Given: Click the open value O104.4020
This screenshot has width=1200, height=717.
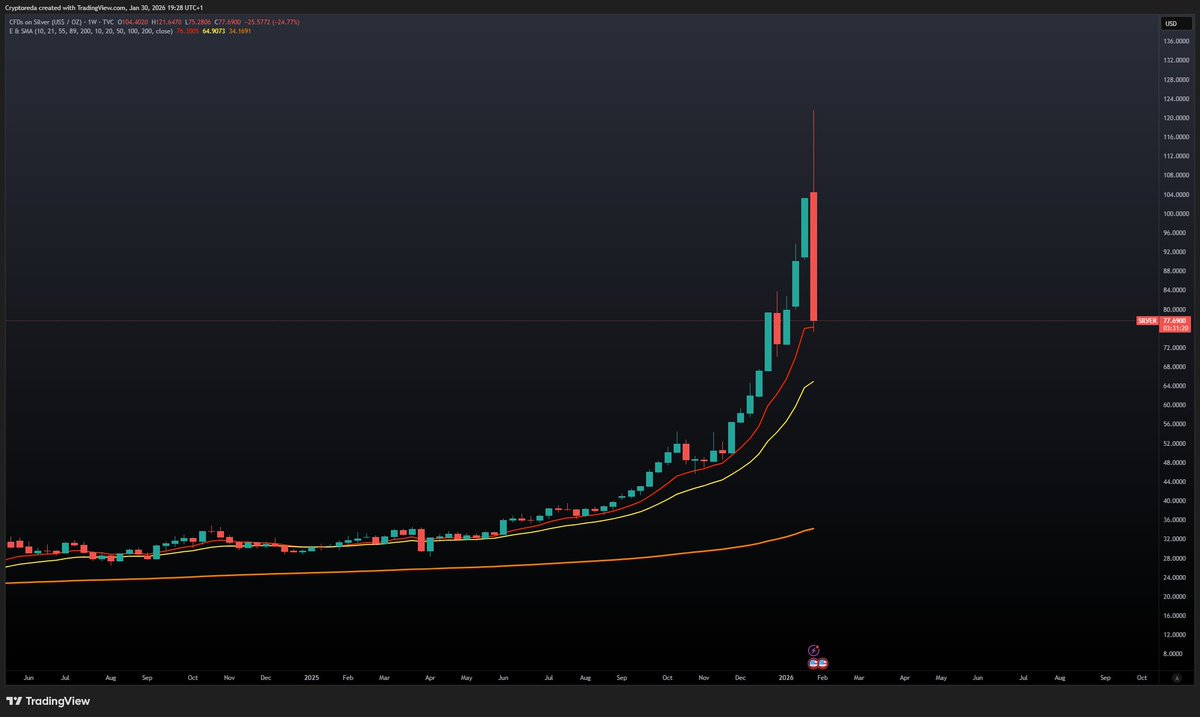Looking at the screenshot, I should tap(133, 22).
